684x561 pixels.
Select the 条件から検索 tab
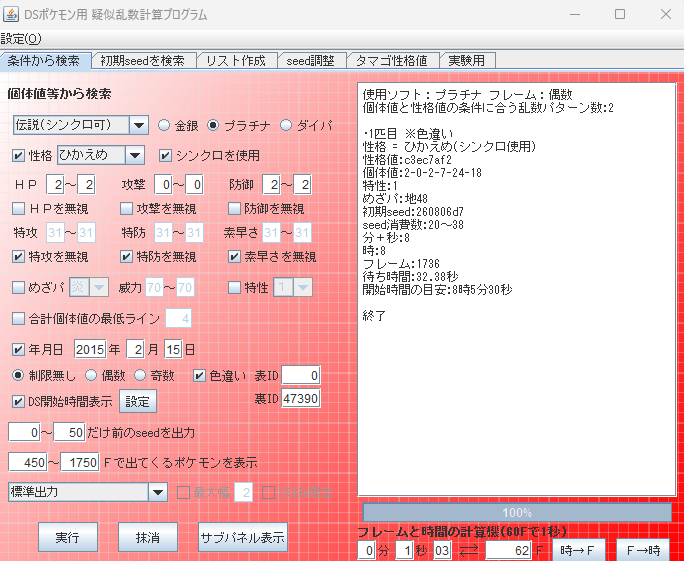pos(44,61)
